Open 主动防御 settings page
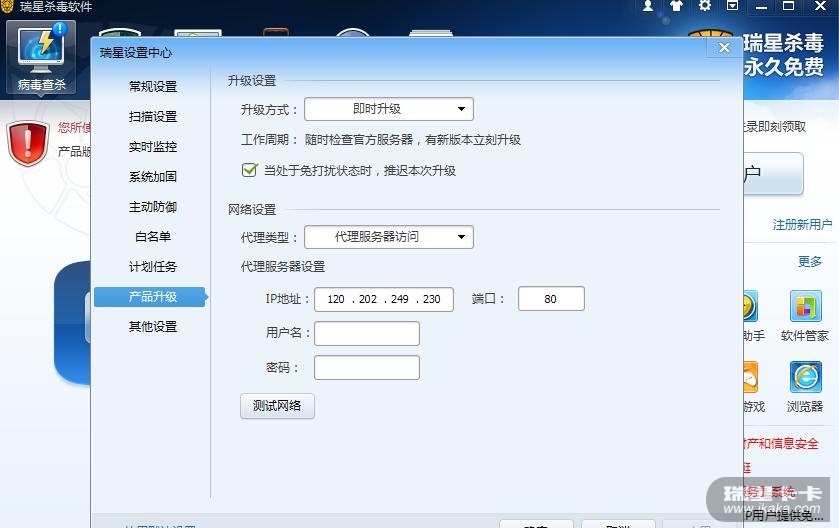The height and width of the screenshot is (528, 839). [x=152, y=206]
